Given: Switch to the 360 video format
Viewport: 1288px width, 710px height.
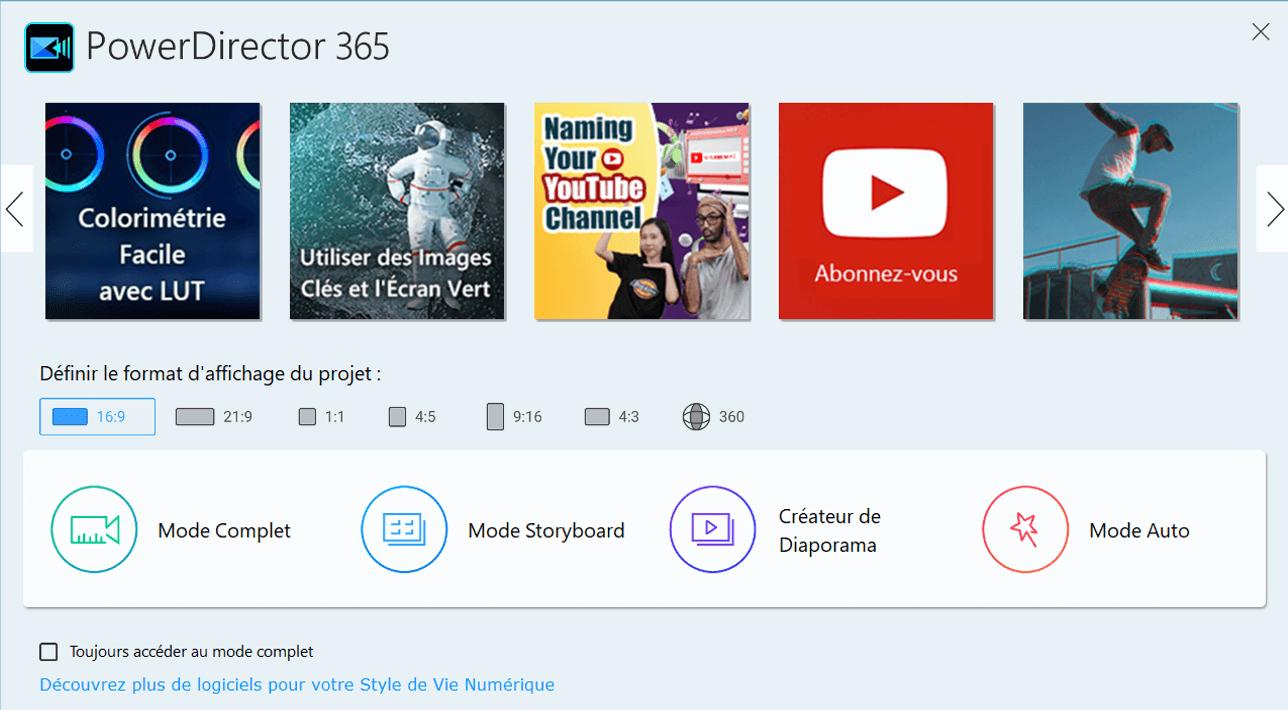Looking at the screenshot, I should [x=713, y=417].
